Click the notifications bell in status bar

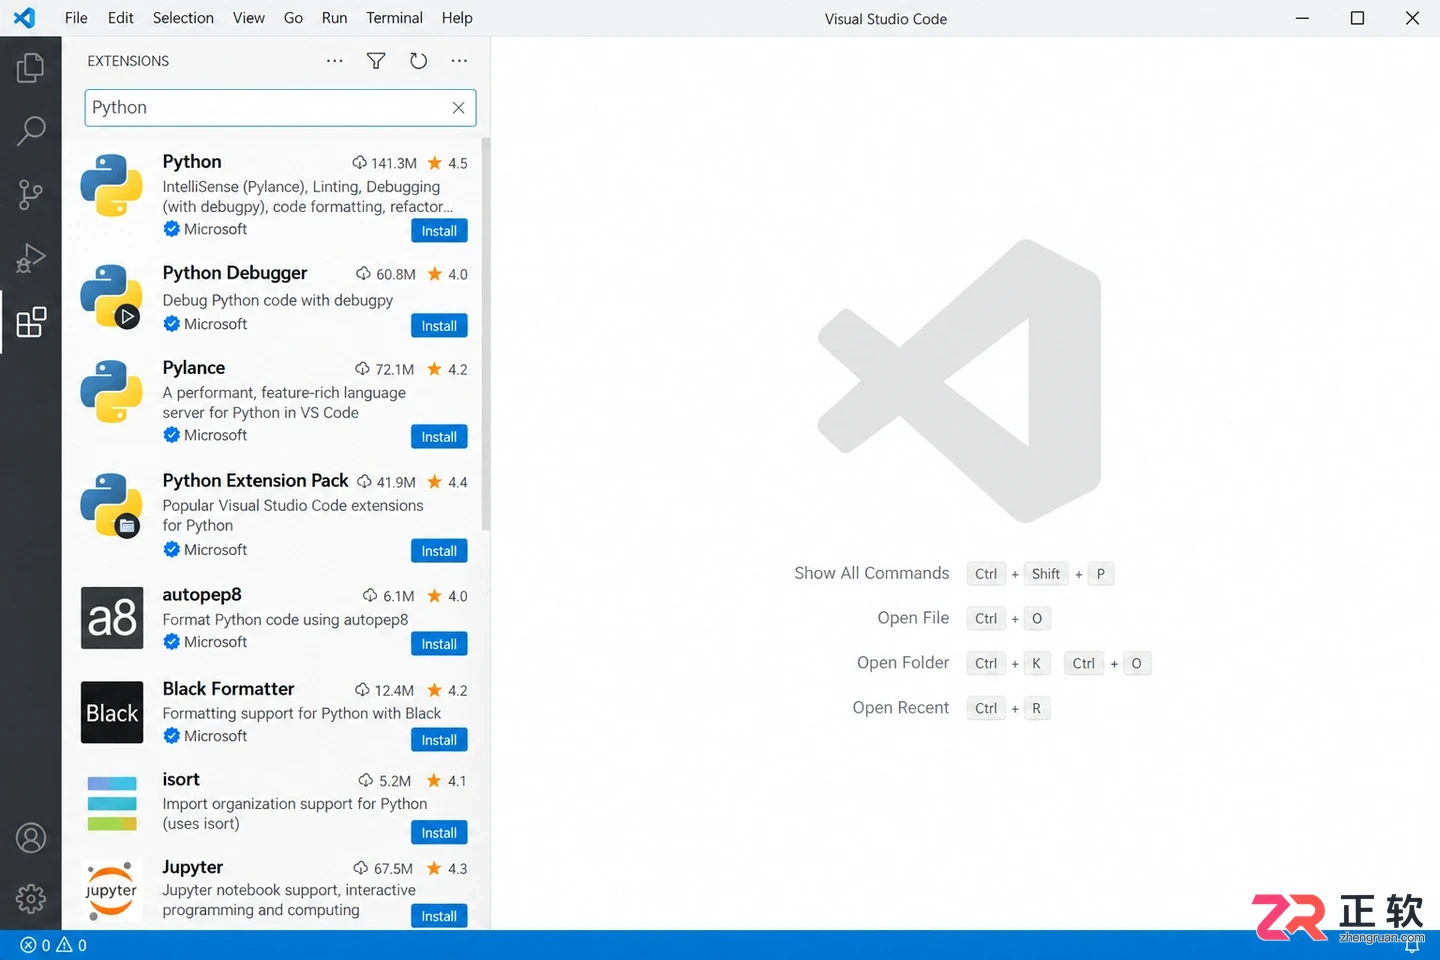click(1412, 945)
